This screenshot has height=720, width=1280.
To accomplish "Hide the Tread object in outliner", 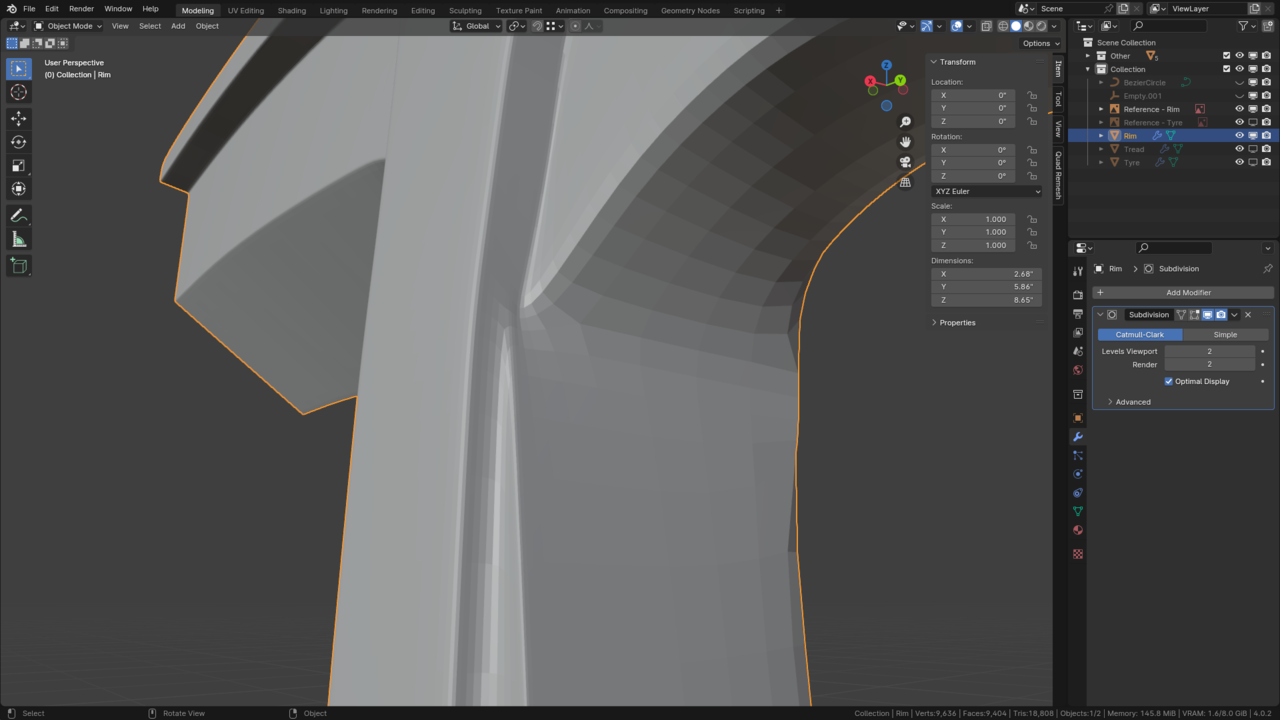I will [1239, 149].
